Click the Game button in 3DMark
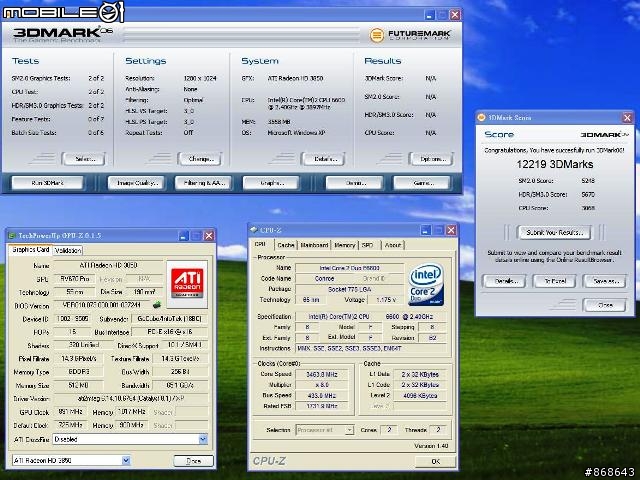The width and height of the screenshot is (640, 480). (x=422, y=183)
